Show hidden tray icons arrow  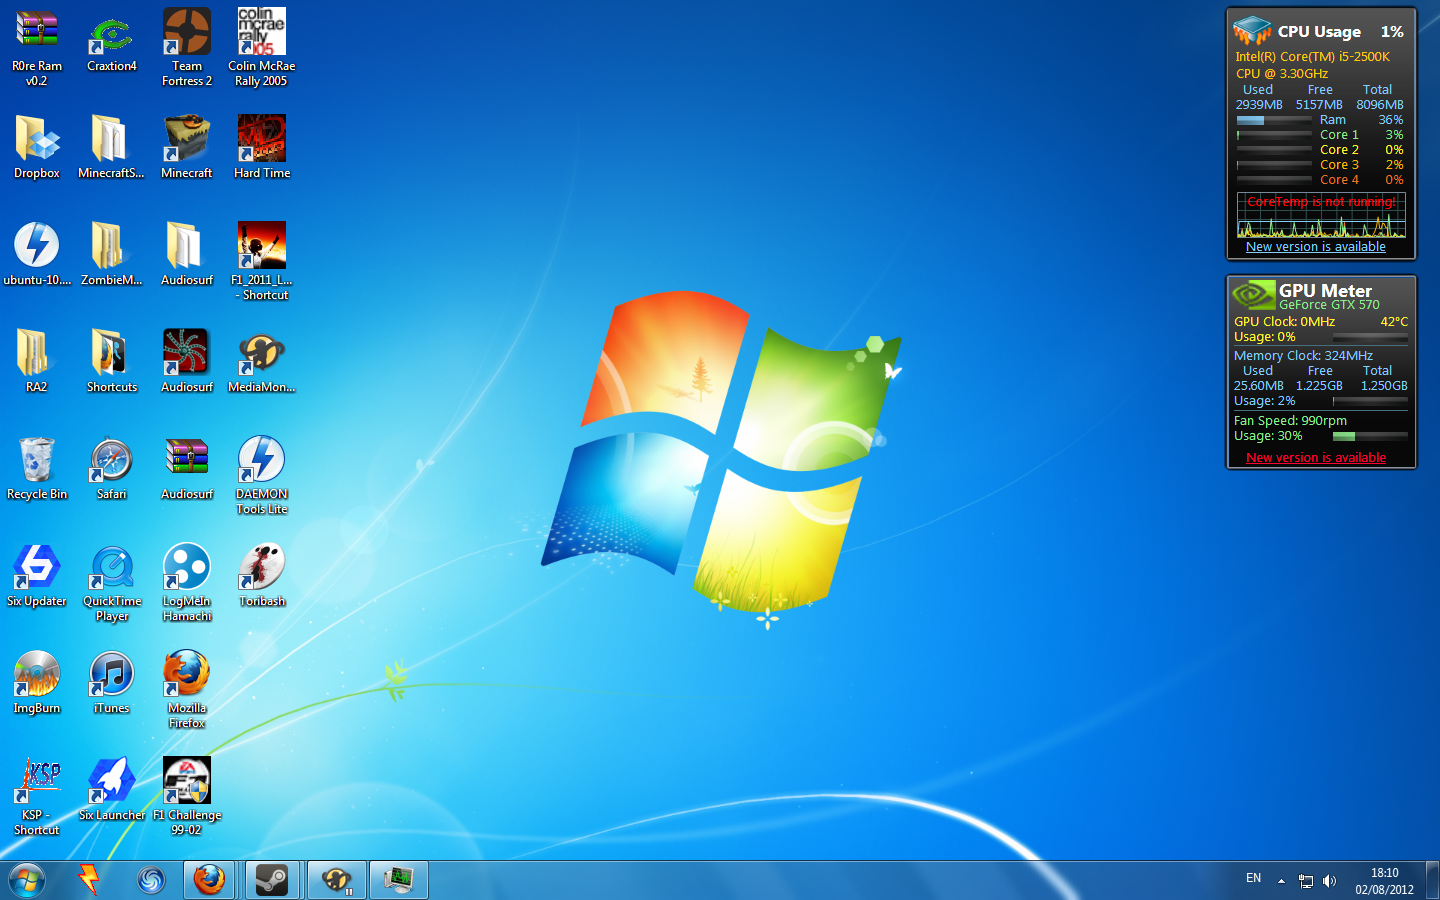click(x=1281, y=881)
